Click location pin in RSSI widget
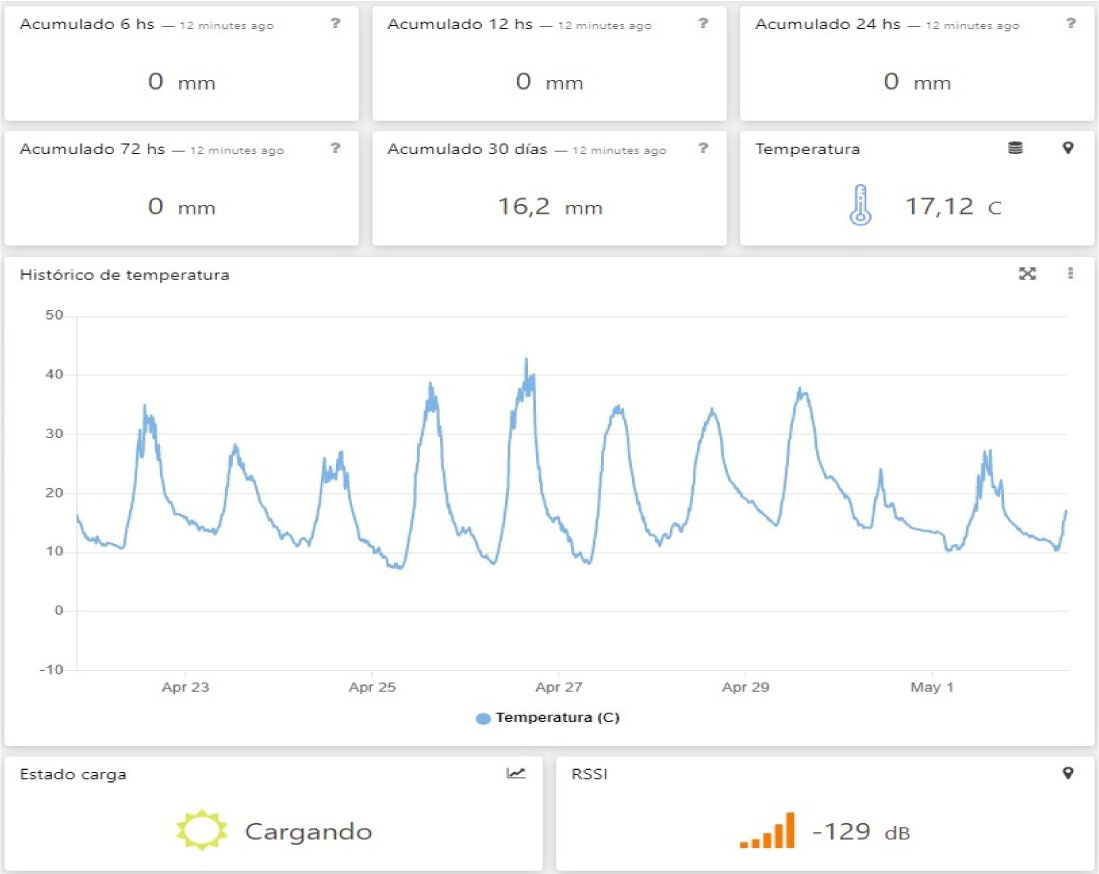1099x874 pixels. click(1068, 773)
